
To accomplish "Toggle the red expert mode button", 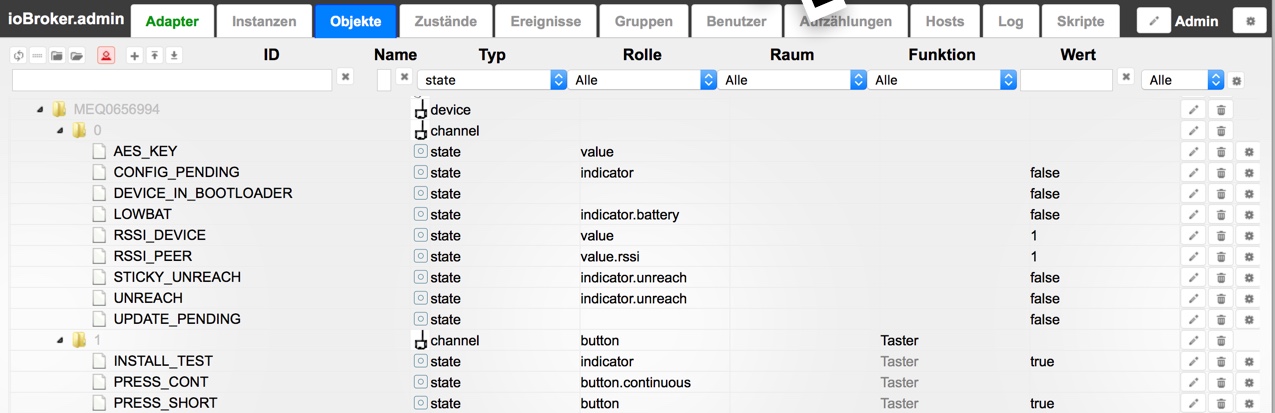I will pyautogui.click(x=105, y=56).
